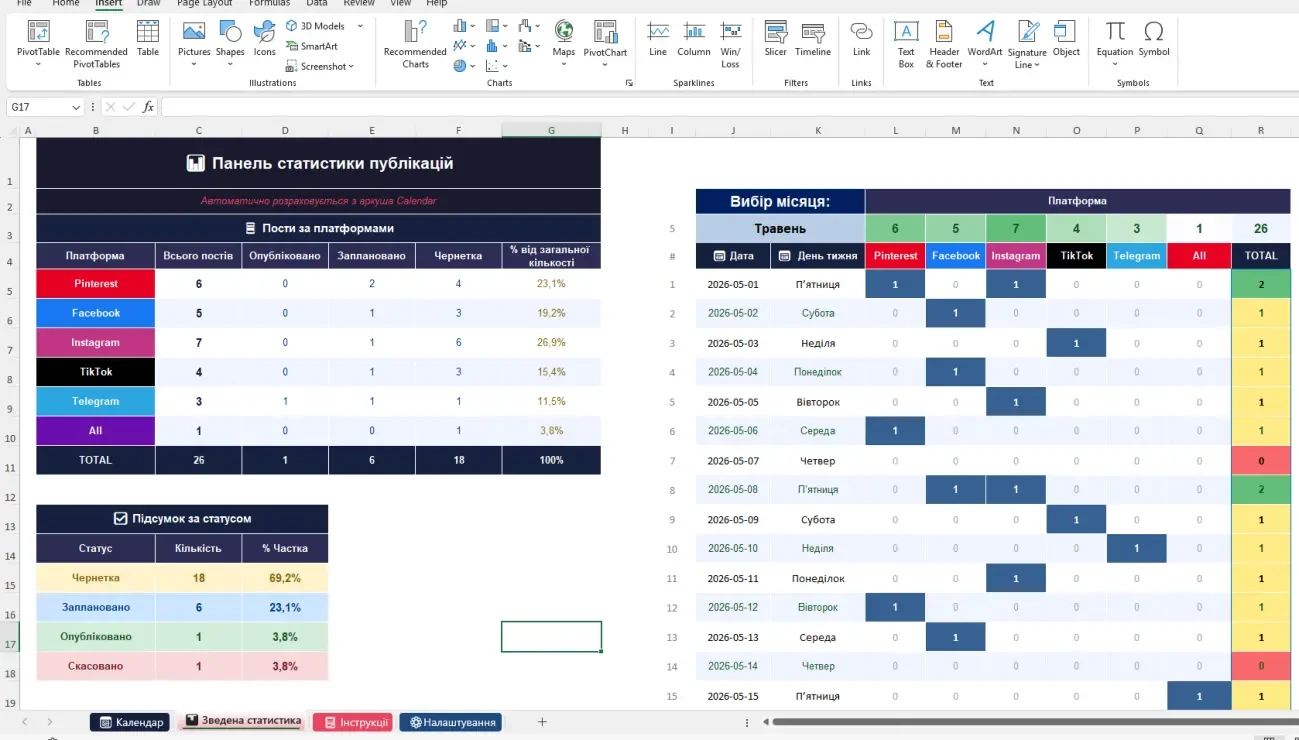Select the Скасовано status label
Image resolution: width=1299 pixels, height=740 pixels.
coord(95,666)
